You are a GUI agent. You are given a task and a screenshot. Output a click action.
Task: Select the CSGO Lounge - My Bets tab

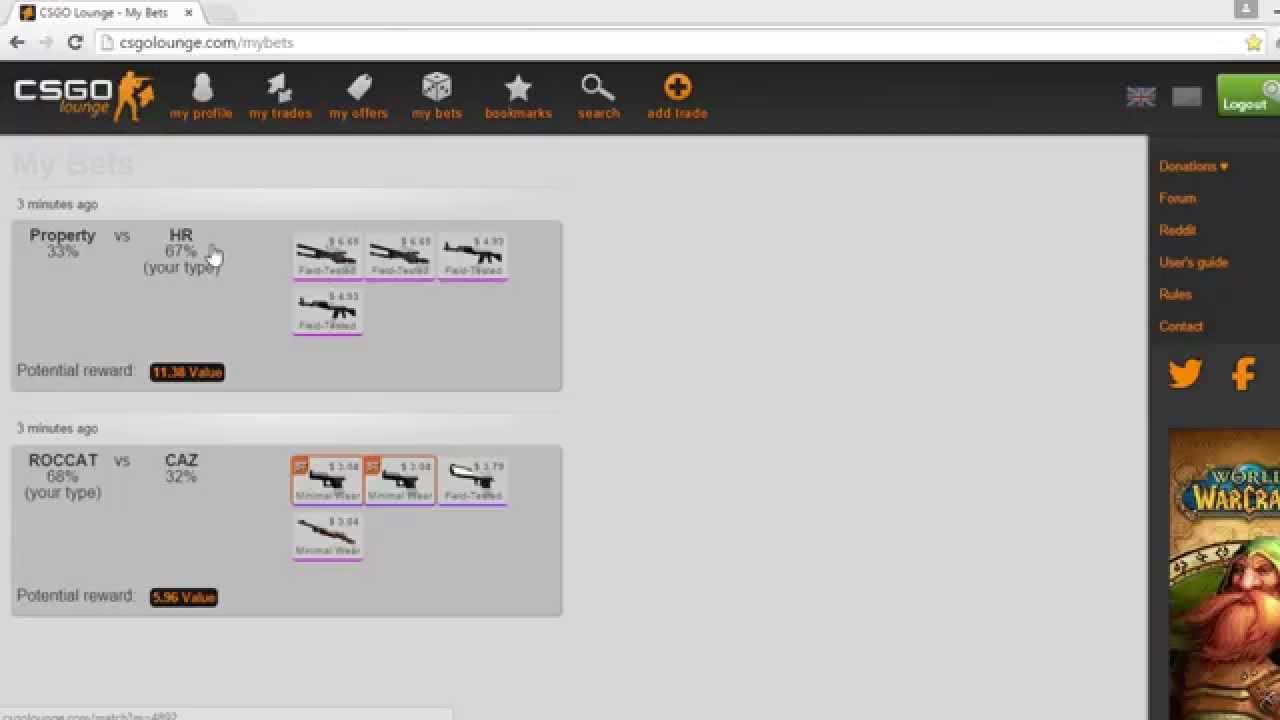point(104,13)
